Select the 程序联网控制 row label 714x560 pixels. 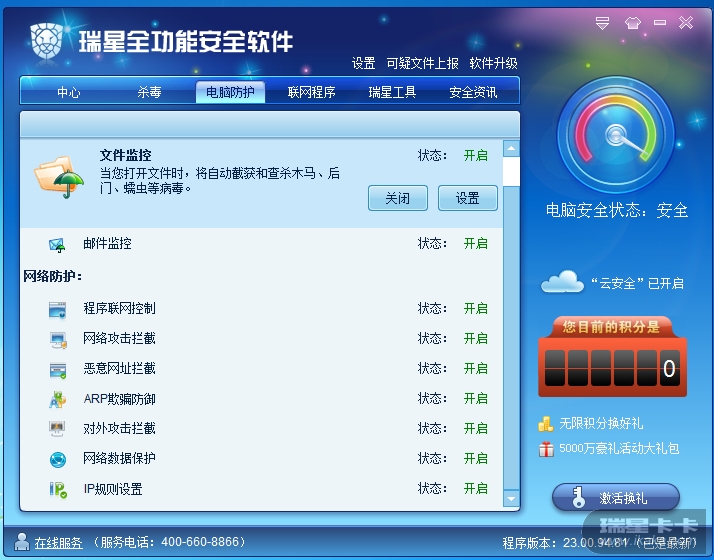[x=119, y=309]
